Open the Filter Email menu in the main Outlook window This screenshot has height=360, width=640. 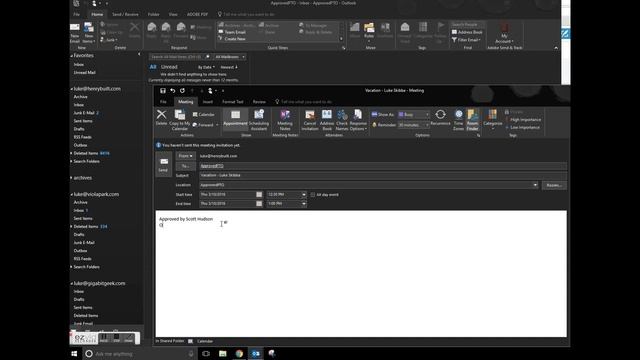pyautogui.click(x=466, y=40)
